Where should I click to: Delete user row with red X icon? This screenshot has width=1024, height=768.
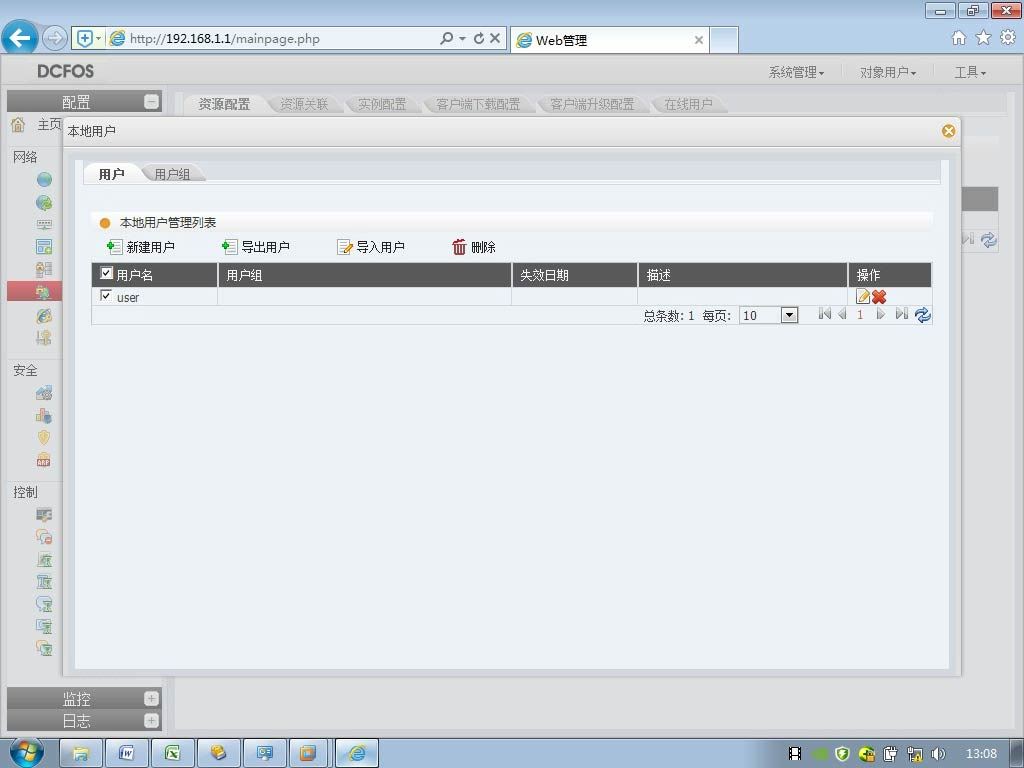pyautogui.click(x=879, y=296)
